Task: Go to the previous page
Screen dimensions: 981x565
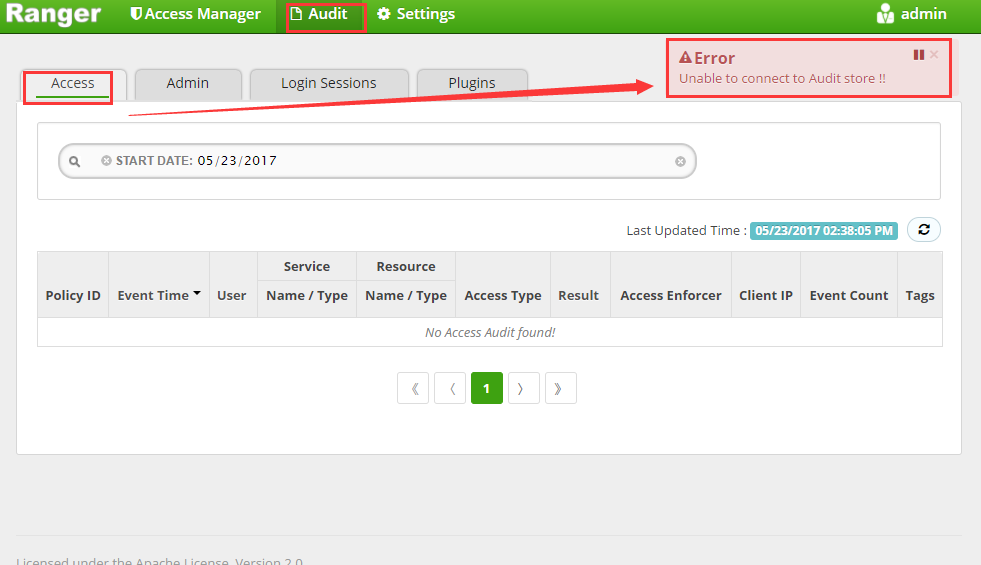Action: click(450, 388)
